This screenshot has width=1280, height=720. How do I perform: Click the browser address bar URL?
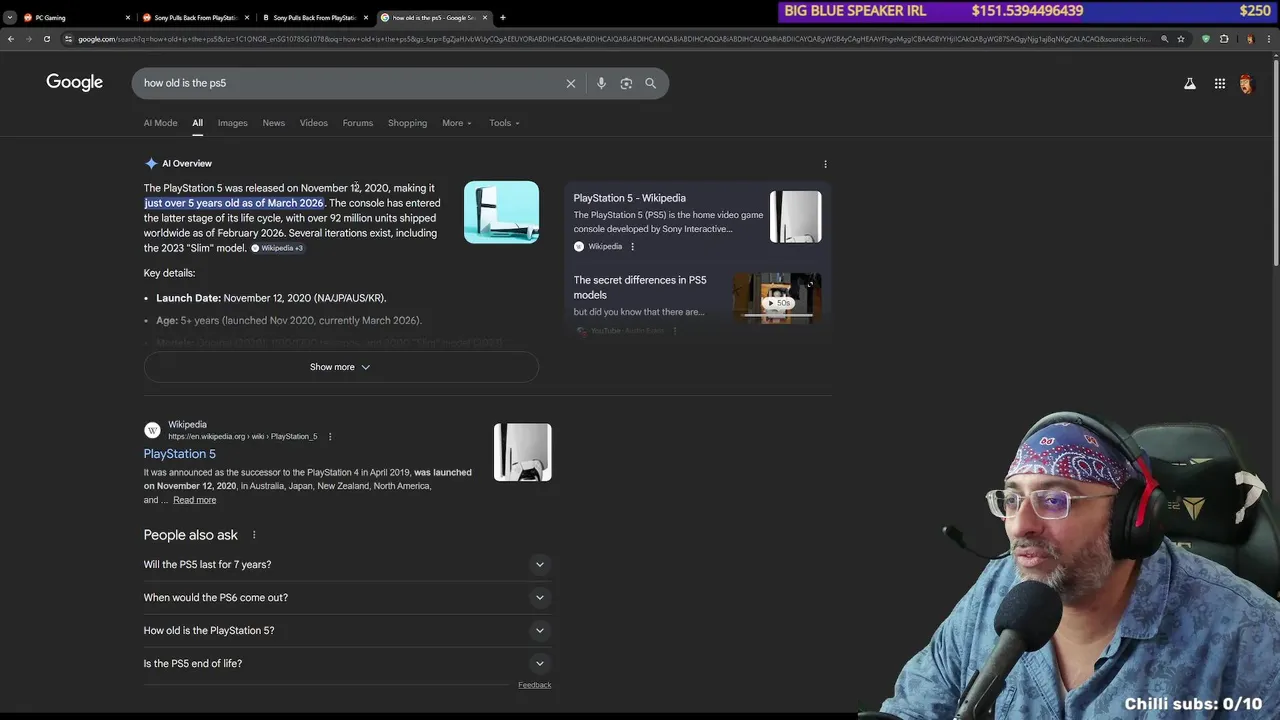[615, 39]
